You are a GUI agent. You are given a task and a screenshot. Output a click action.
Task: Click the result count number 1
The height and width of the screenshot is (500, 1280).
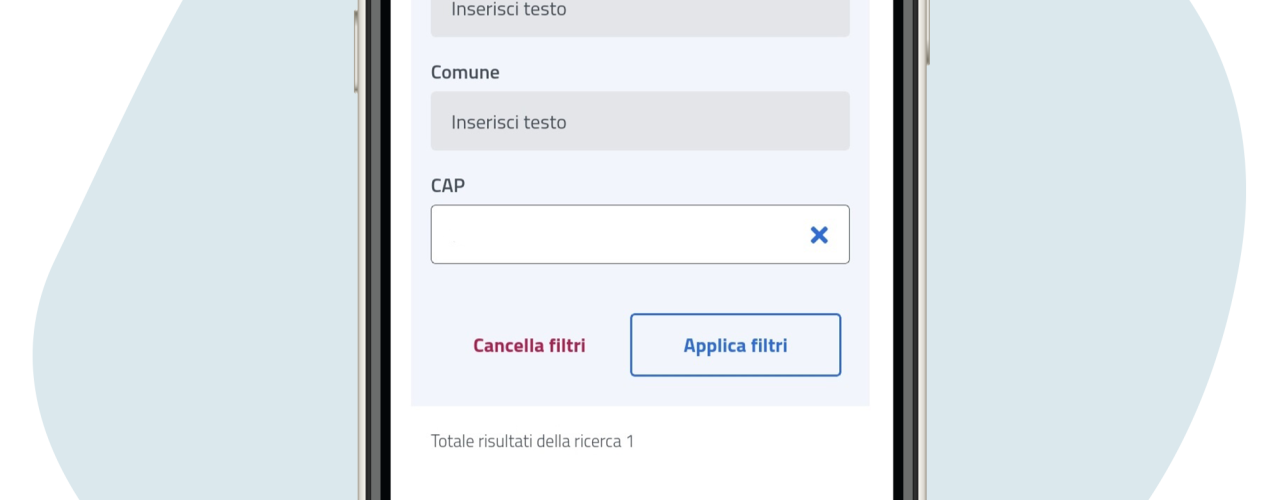click(630, 441)
